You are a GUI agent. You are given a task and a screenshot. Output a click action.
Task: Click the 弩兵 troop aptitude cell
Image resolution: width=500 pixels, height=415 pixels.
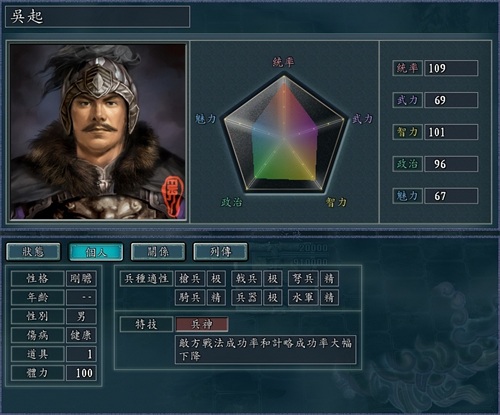coord(303,278)
